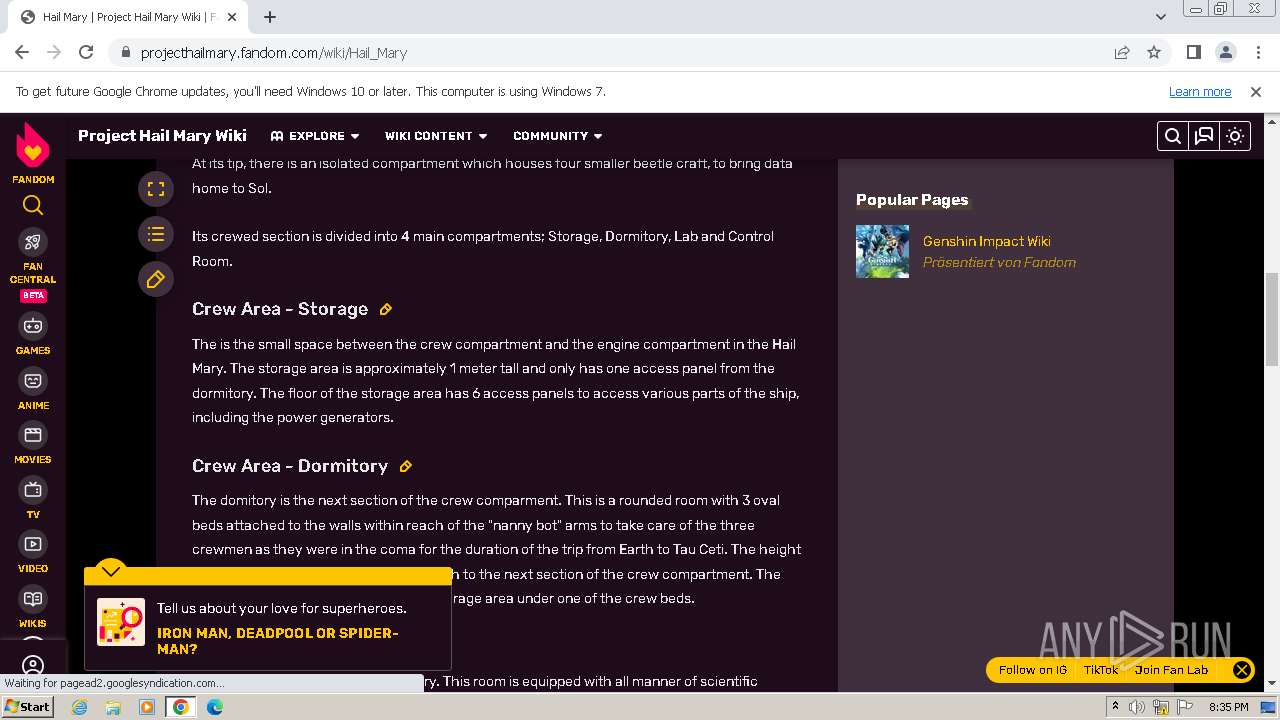Open the Windows Start menu

[28, 707]
